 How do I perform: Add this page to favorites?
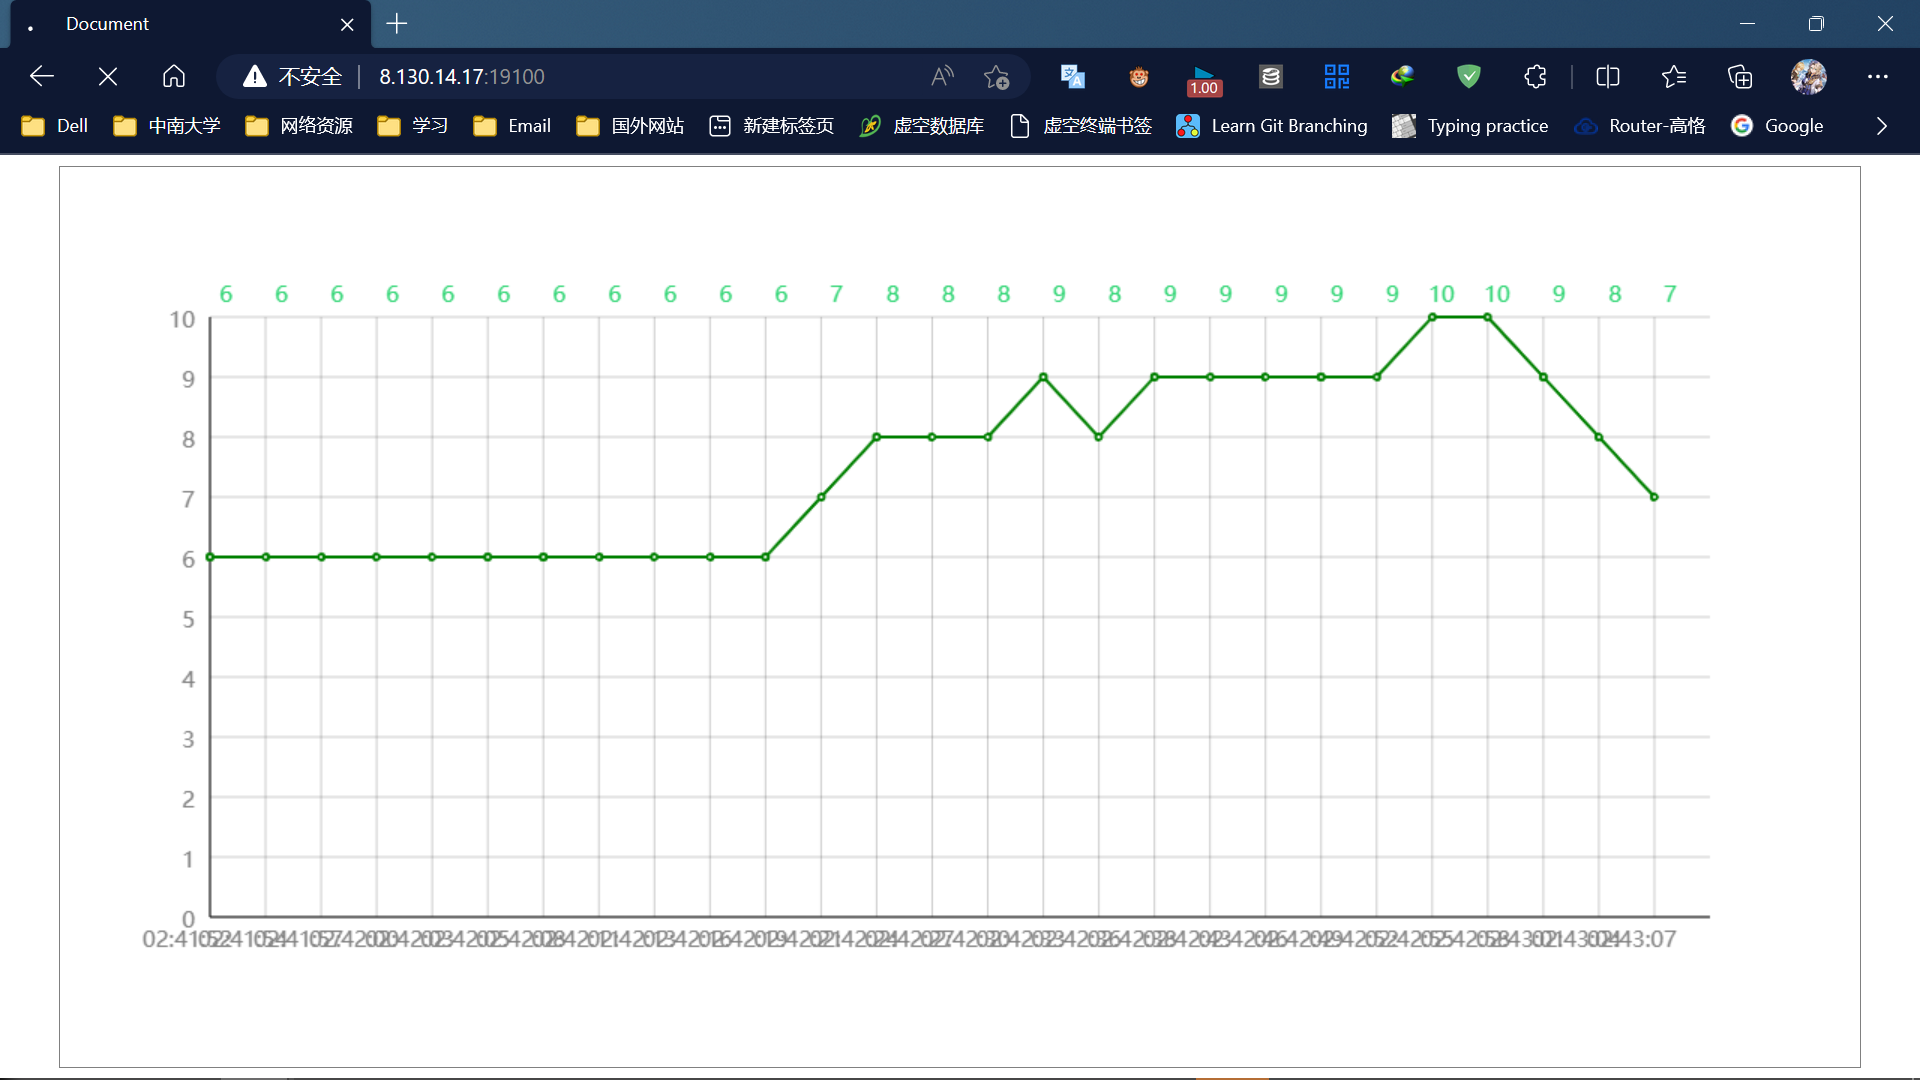pos(996,76)
